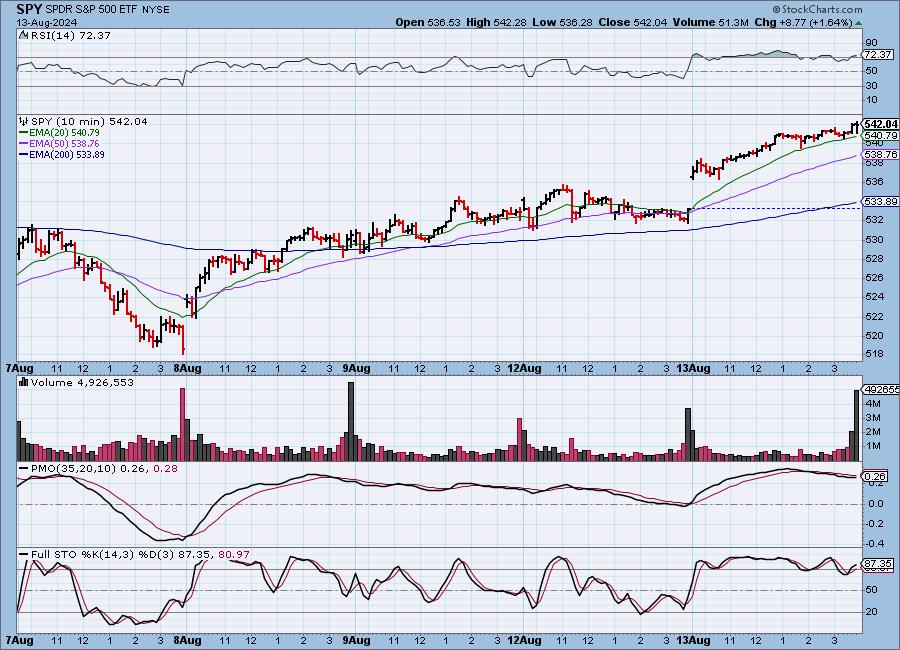Viewport: 900px width, 650px height.
Task: Click the 'EMA(200) 533.89' legend text
Action: (67, 154)
